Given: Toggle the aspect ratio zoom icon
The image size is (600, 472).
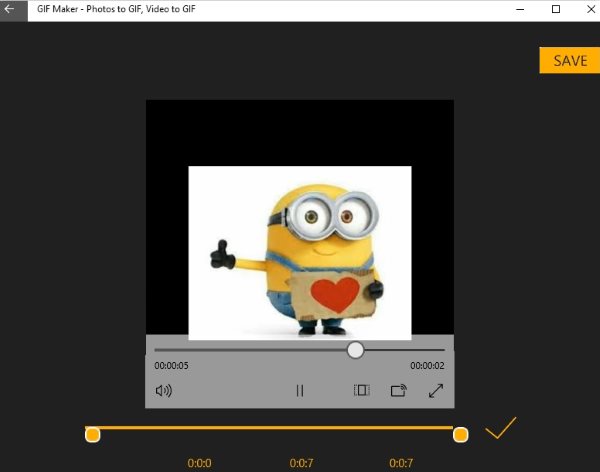Looking at the screenshot, I should (362, 391).
